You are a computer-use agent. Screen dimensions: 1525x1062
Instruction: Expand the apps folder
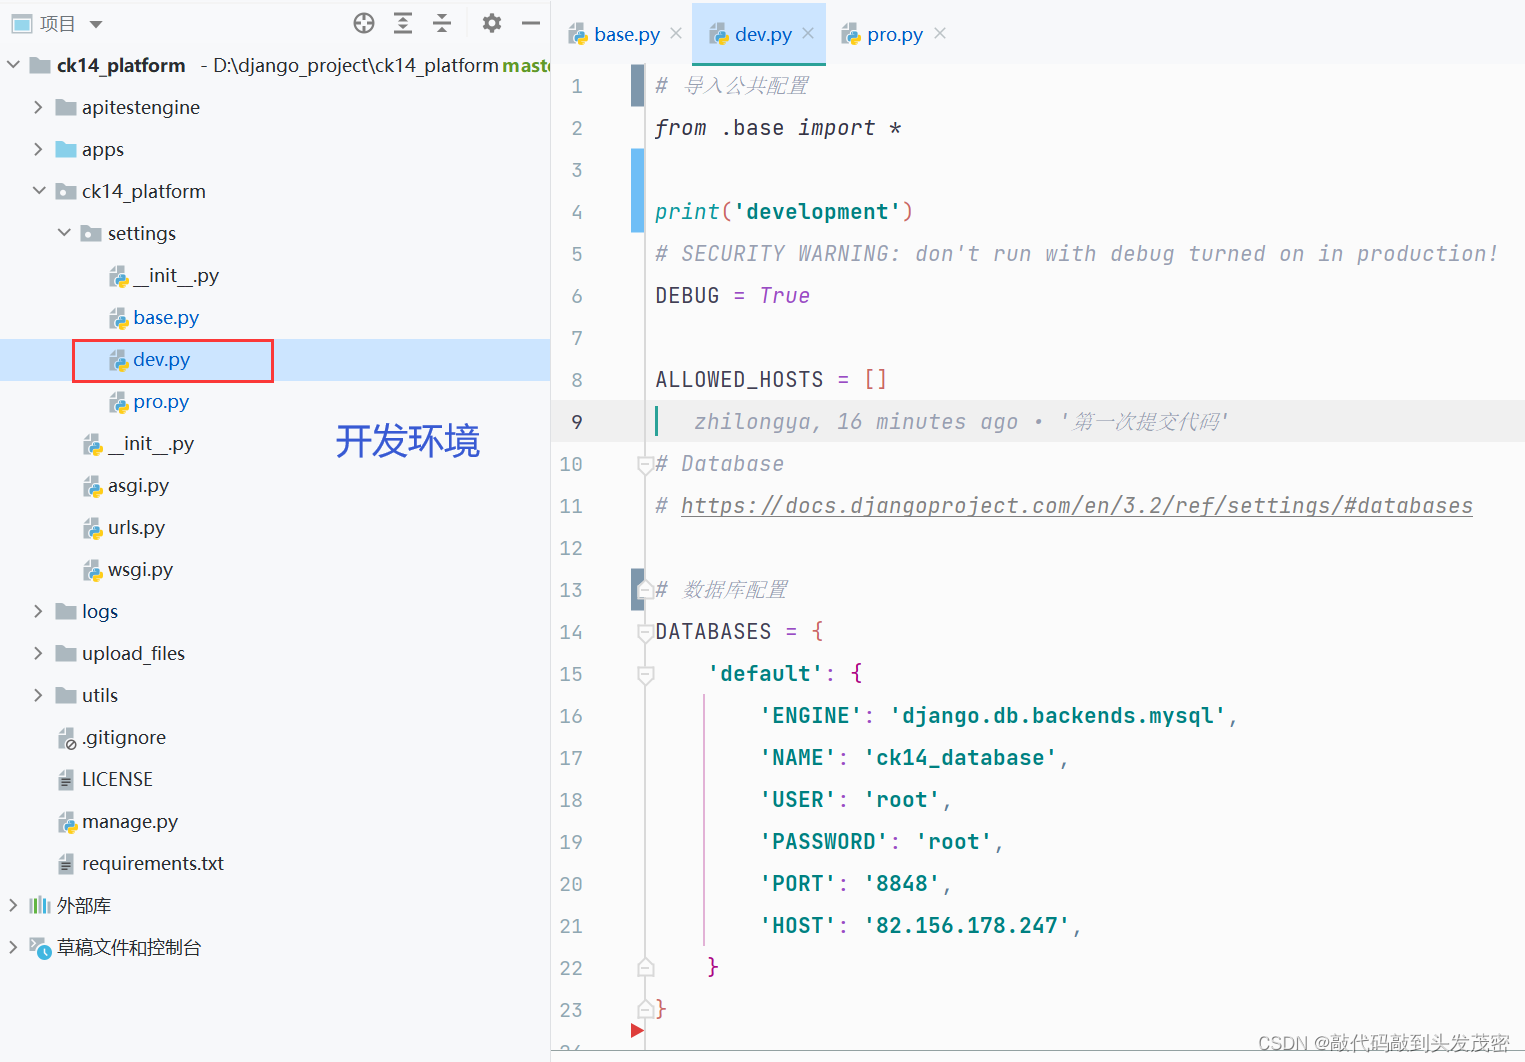pyautogui.click(x=38, y=149)
